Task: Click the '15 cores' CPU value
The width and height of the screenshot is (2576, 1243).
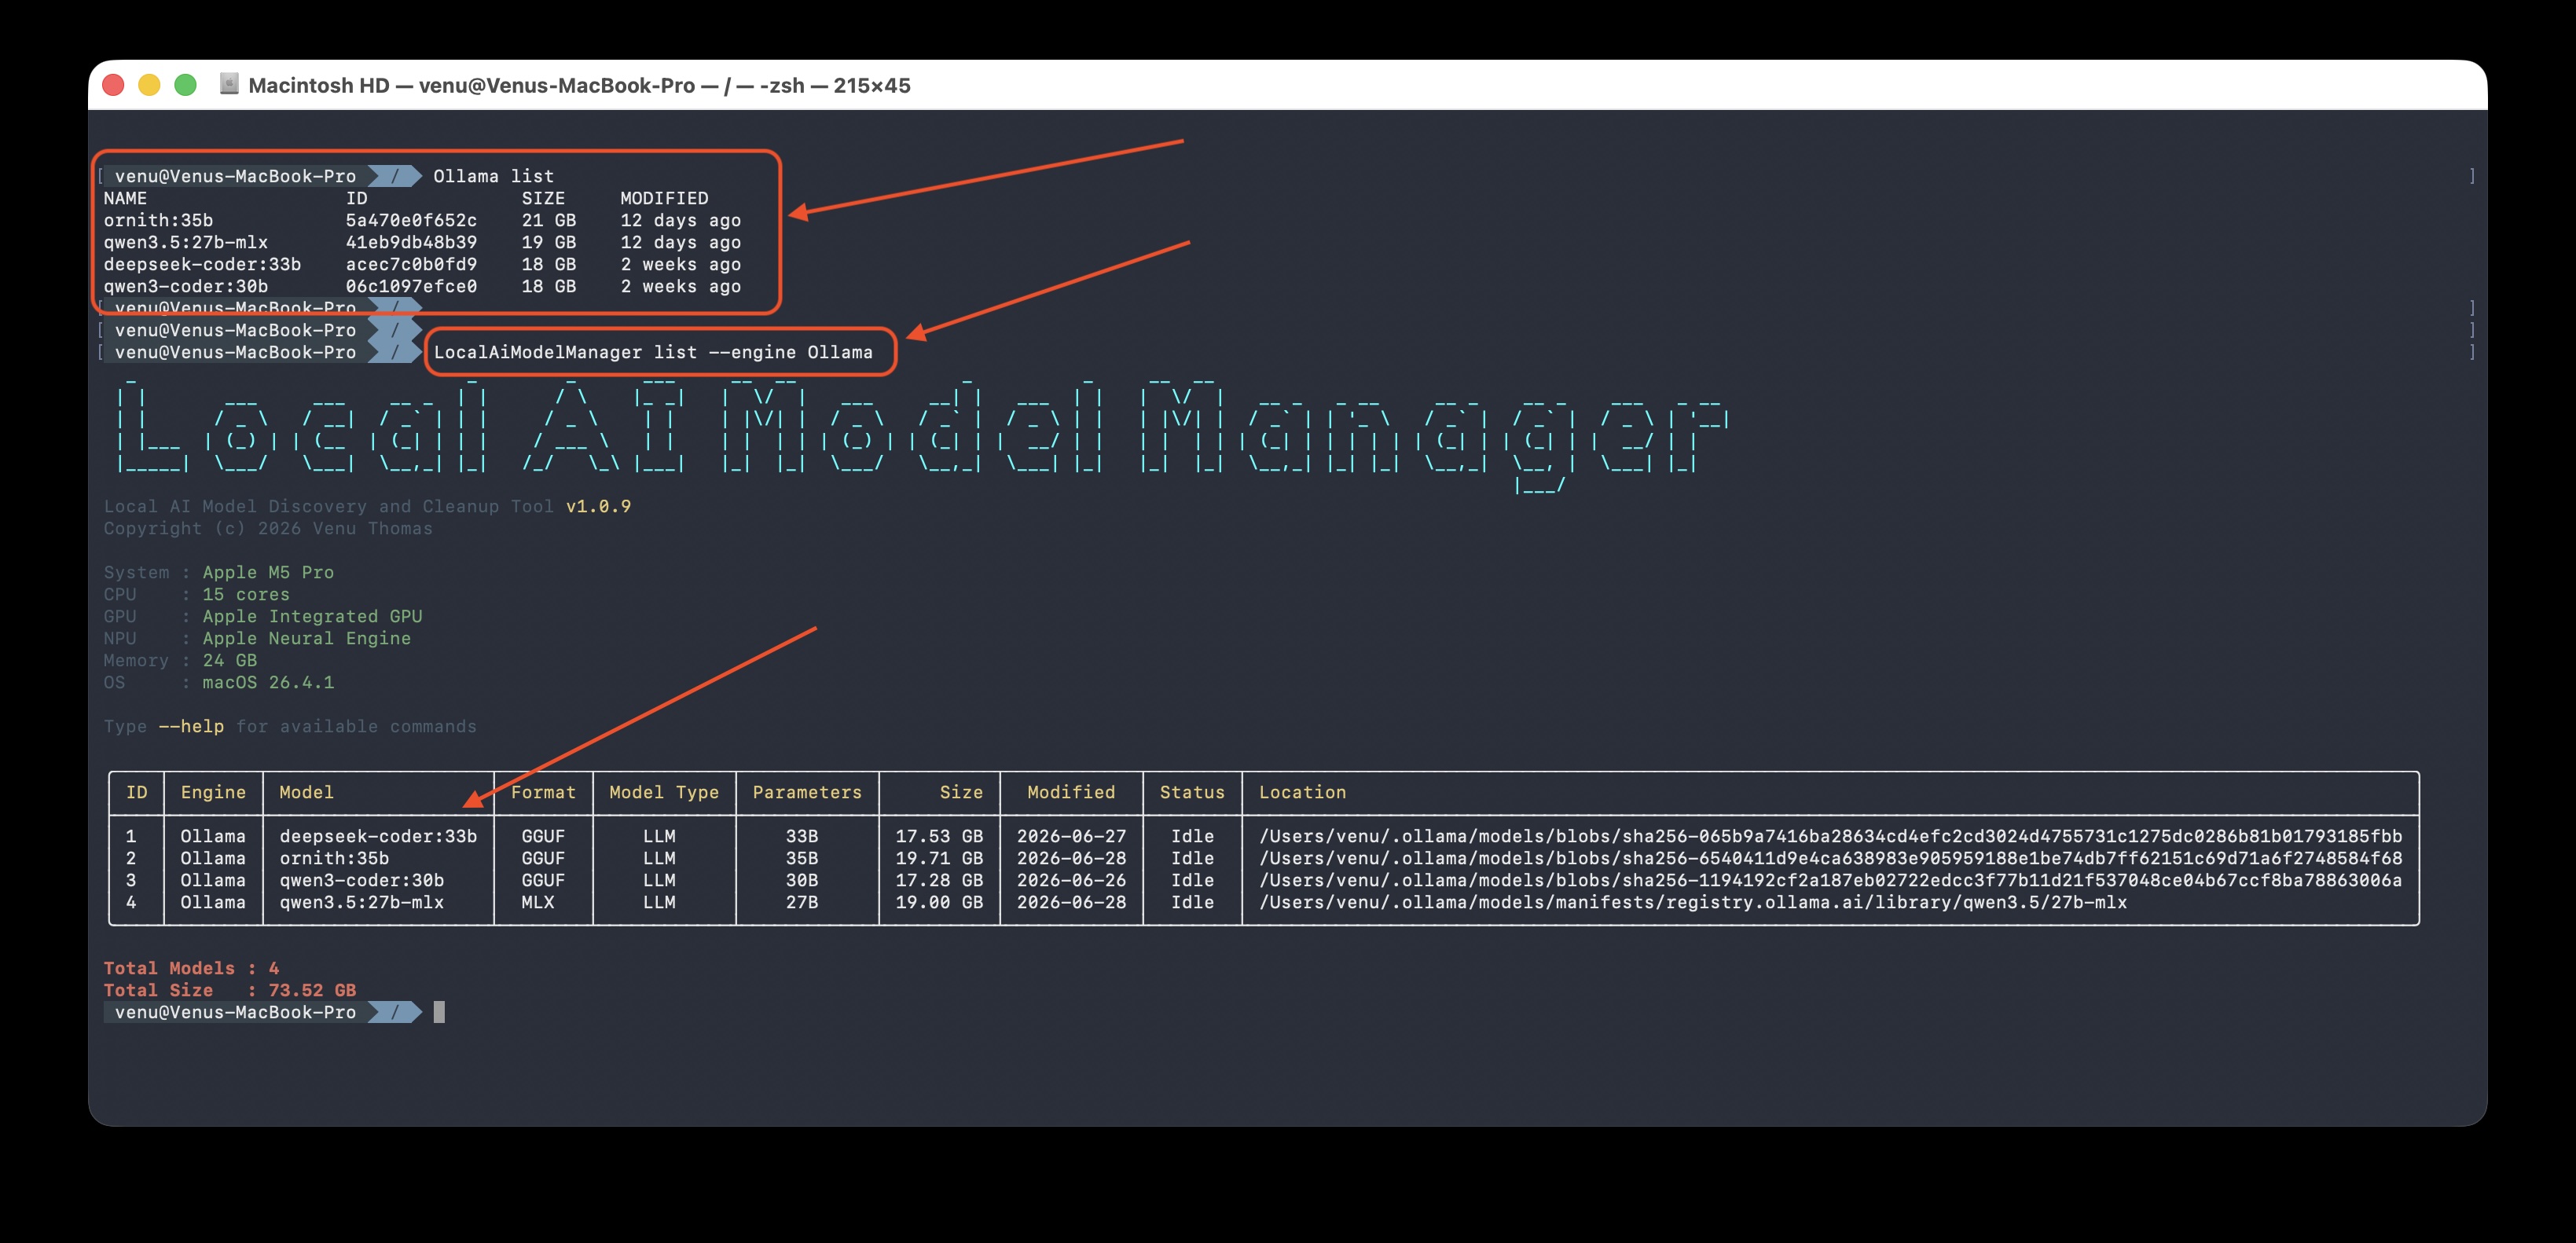Action: (x=246, y=594)
